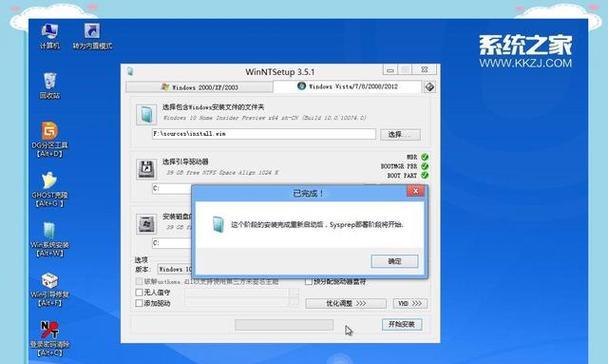Launch the Win boot repair icon
Screen dimensions: 608x364
[x=50, y=289]
